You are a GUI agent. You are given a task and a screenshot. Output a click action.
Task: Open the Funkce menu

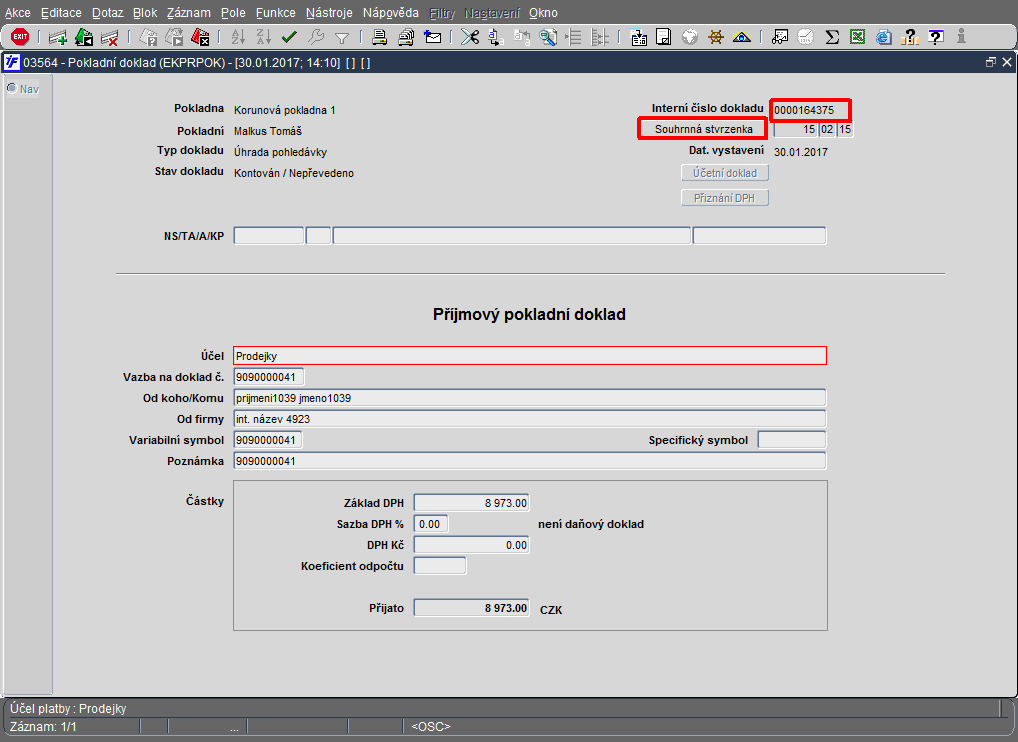click(x=275, y=13)
